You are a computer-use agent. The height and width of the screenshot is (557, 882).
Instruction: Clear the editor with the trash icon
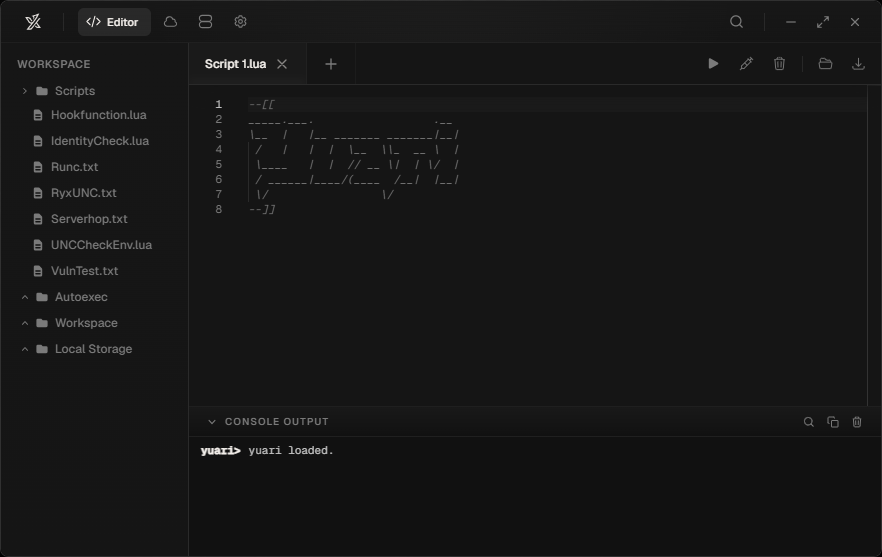coord(779,64)
